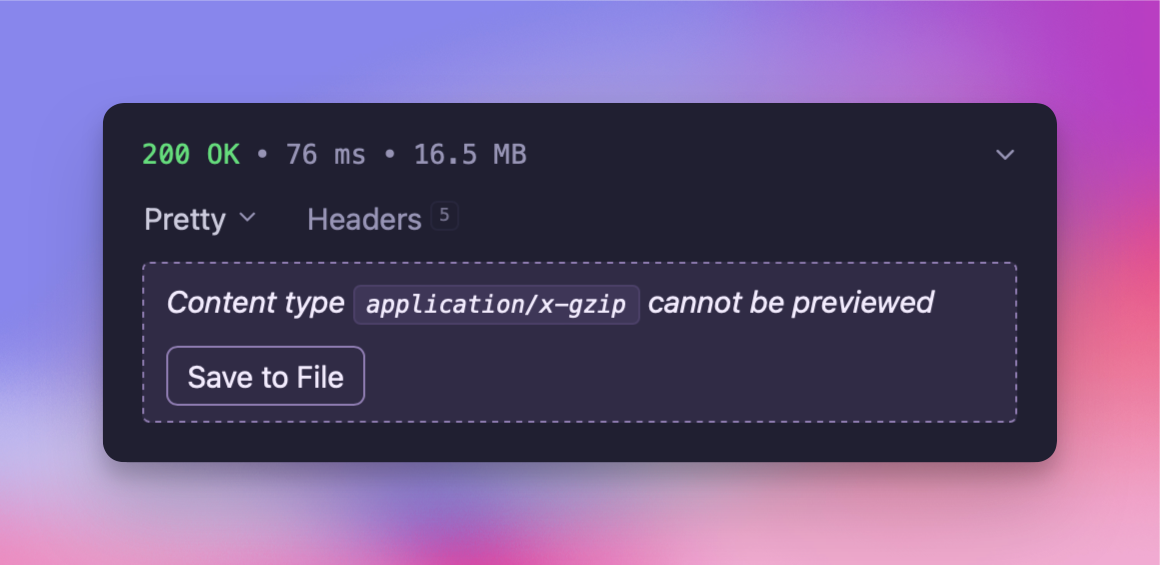Click the 76 ms response time

coord(325,155)
